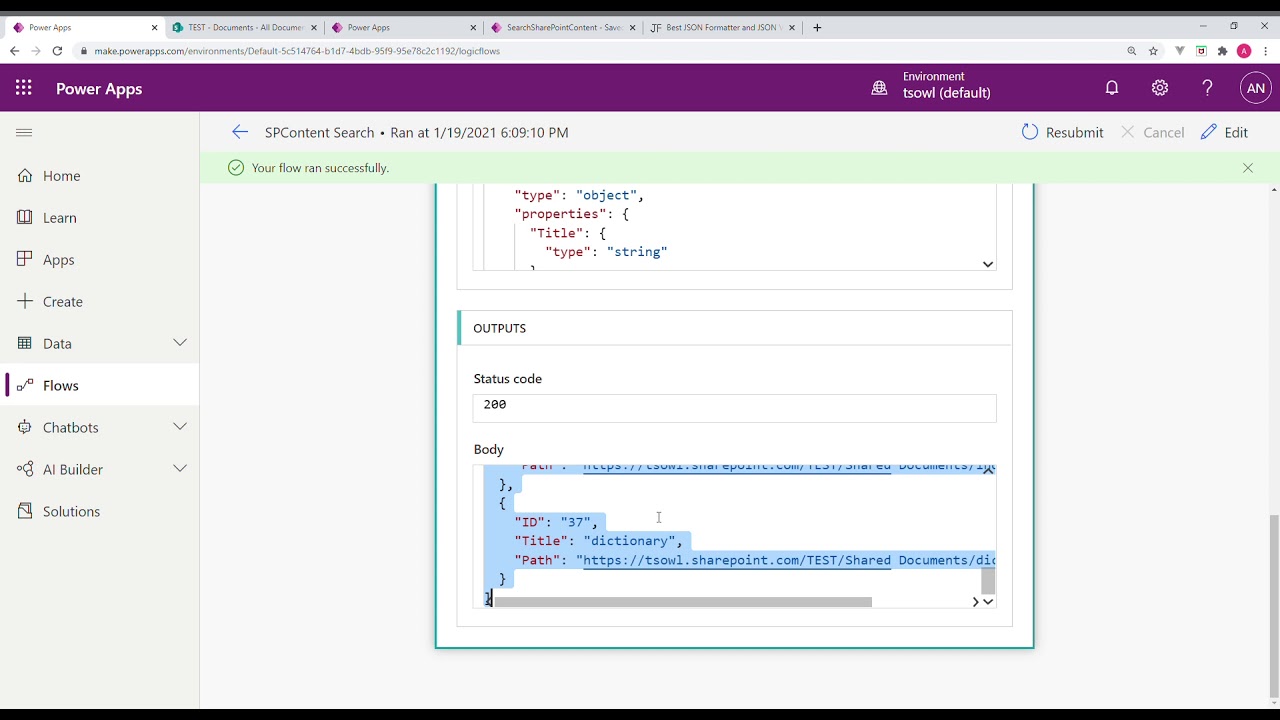Click the page vertical scrollbar thumb
1280x720 pixels.
pos(1273,606)
